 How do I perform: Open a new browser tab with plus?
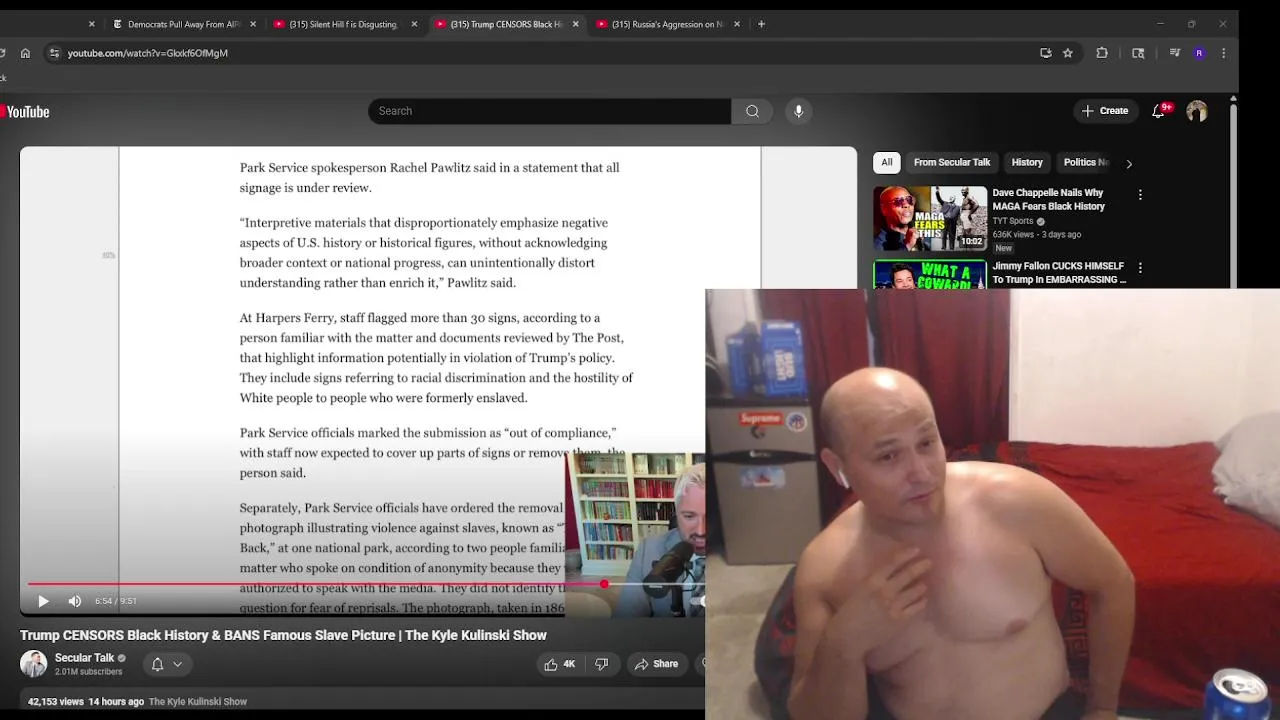point(761,24)
